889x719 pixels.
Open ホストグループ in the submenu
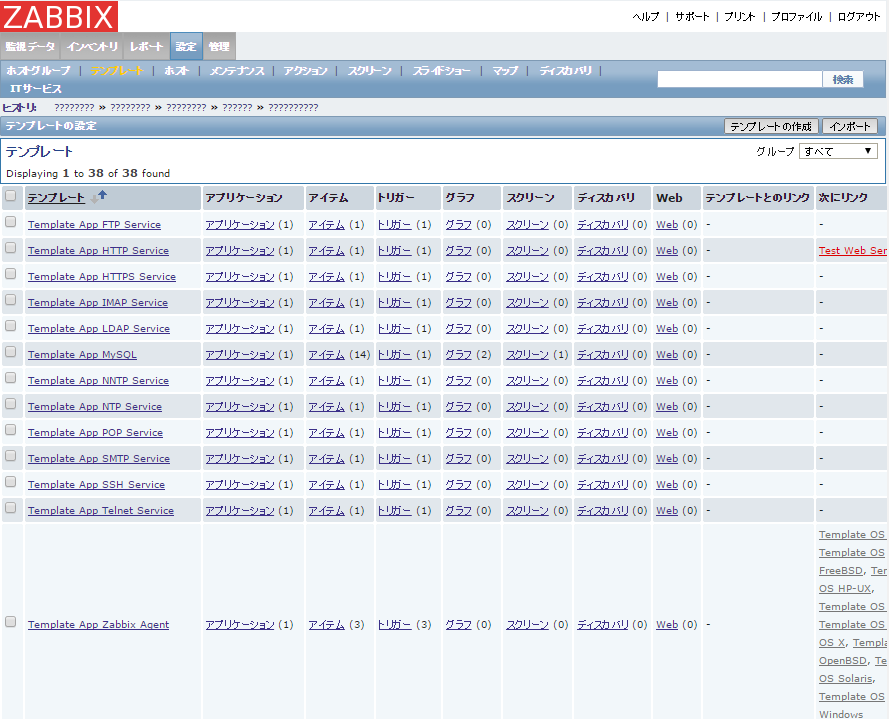pyautogui.click(x=39, y=71)
